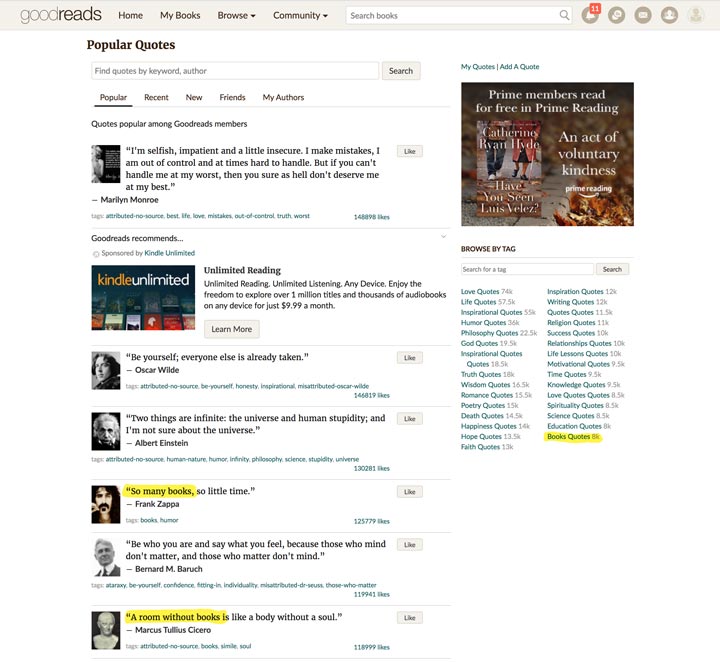Select the Popular quotes tab
Screen dimensions: 720x662
point(113,97)
